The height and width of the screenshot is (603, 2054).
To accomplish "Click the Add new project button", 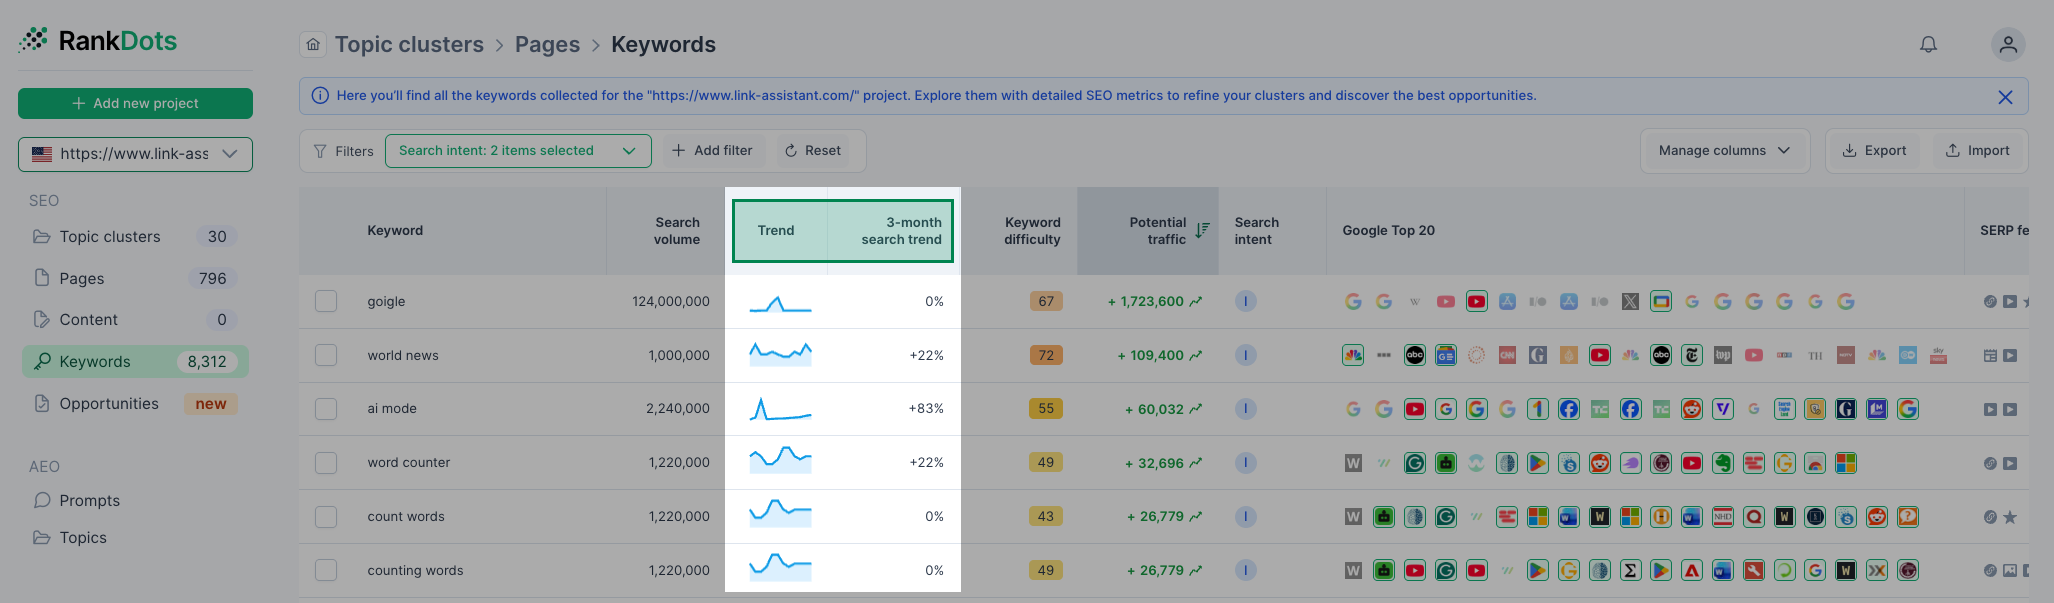I will tap(135, 103).
